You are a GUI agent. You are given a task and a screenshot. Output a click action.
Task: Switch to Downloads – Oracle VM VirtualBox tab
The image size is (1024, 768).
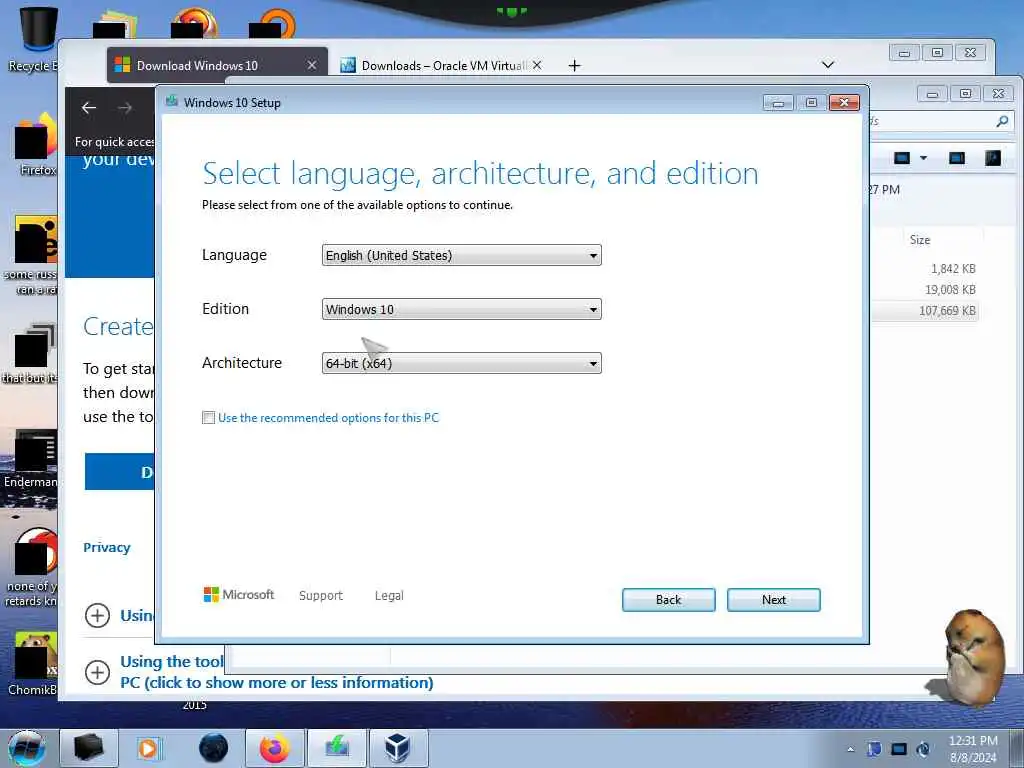pyautogui.click(x=444, y=65)
